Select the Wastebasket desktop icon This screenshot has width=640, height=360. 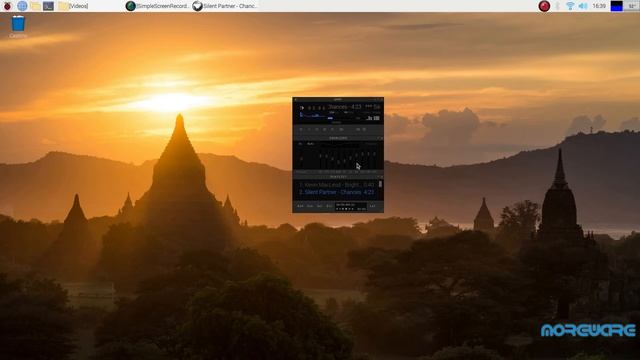click(18, 27)
